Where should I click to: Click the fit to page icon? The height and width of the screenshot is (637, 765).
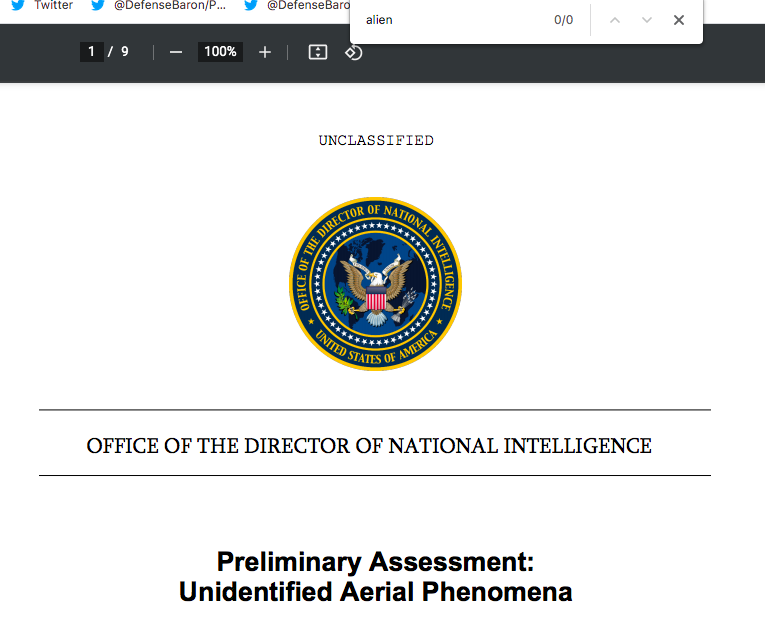point(318,52)
